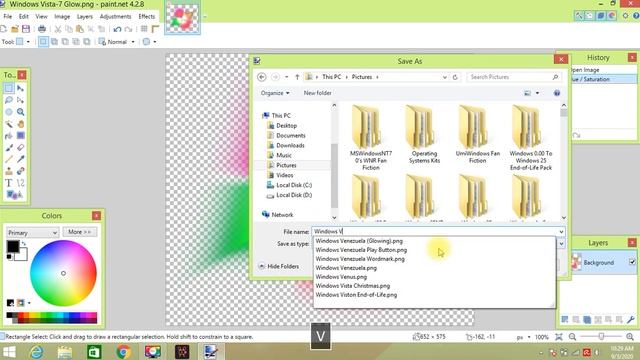Screen dimensions: 640x360
Task: Click the Open folder icon in toolbar
Action: pos(15,29)
